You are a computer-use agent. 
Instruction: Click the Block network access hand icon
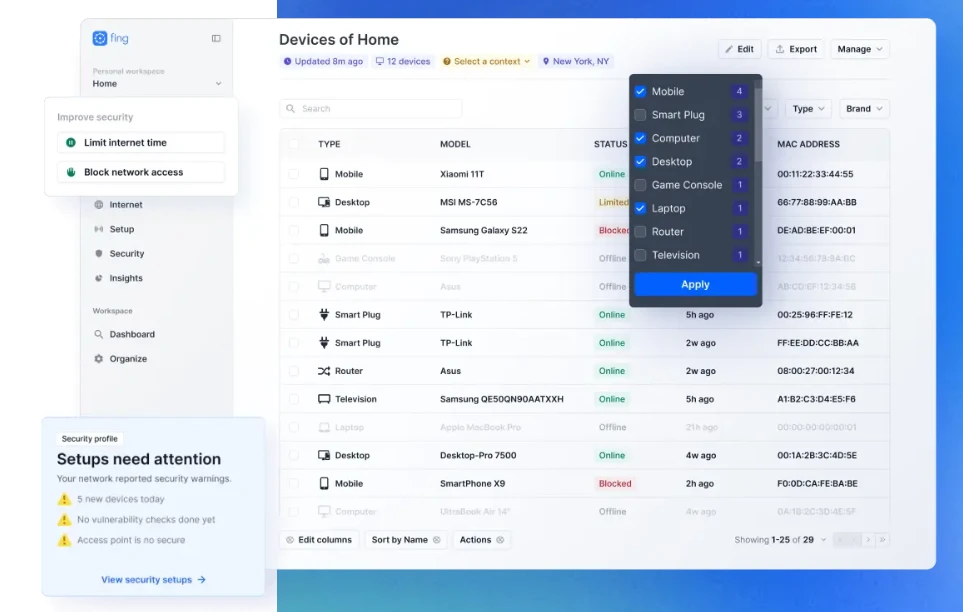point(71,172)
